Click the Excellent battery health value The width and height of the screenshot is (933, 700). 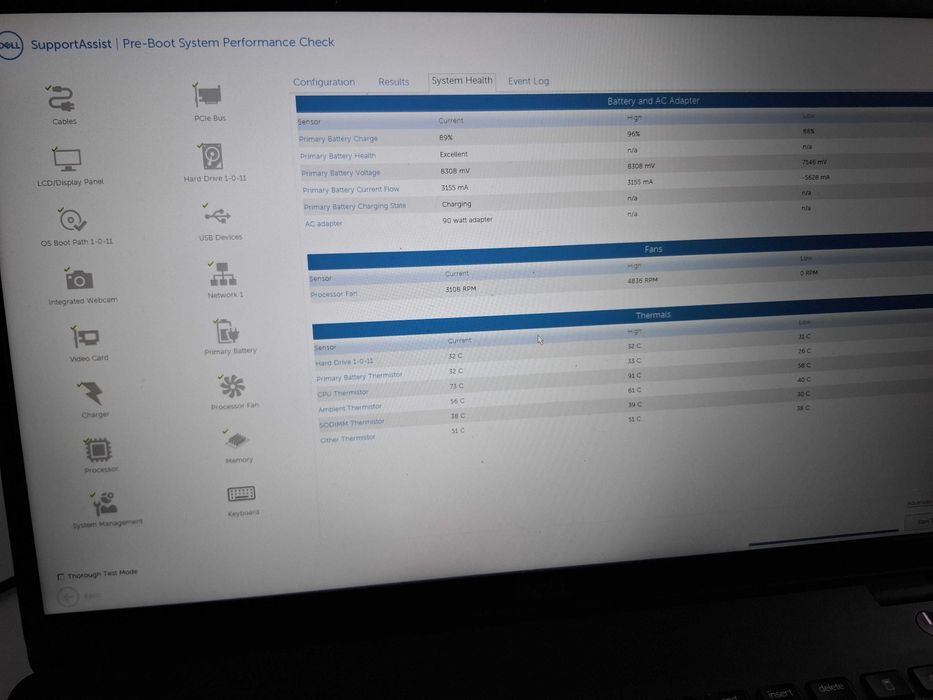point(453,154)
